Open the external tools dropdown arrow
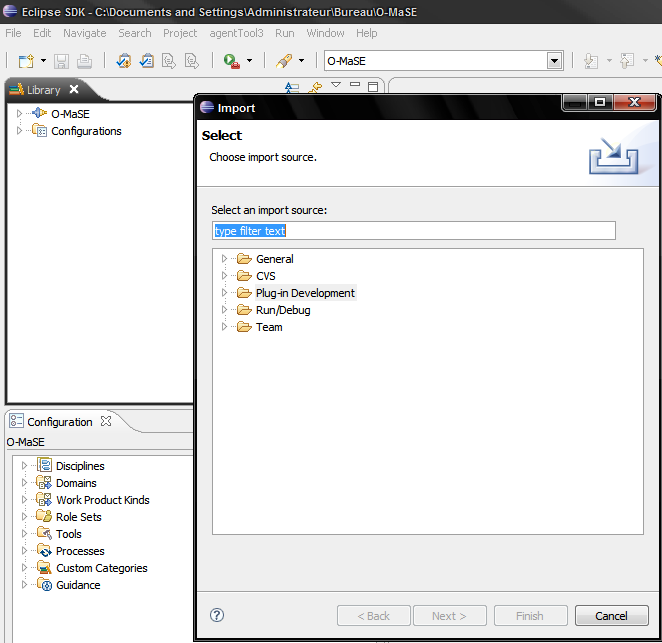Image resolution: width=662 pixels, height=643 pixels. pyautogui.click(x=250, y=61)
